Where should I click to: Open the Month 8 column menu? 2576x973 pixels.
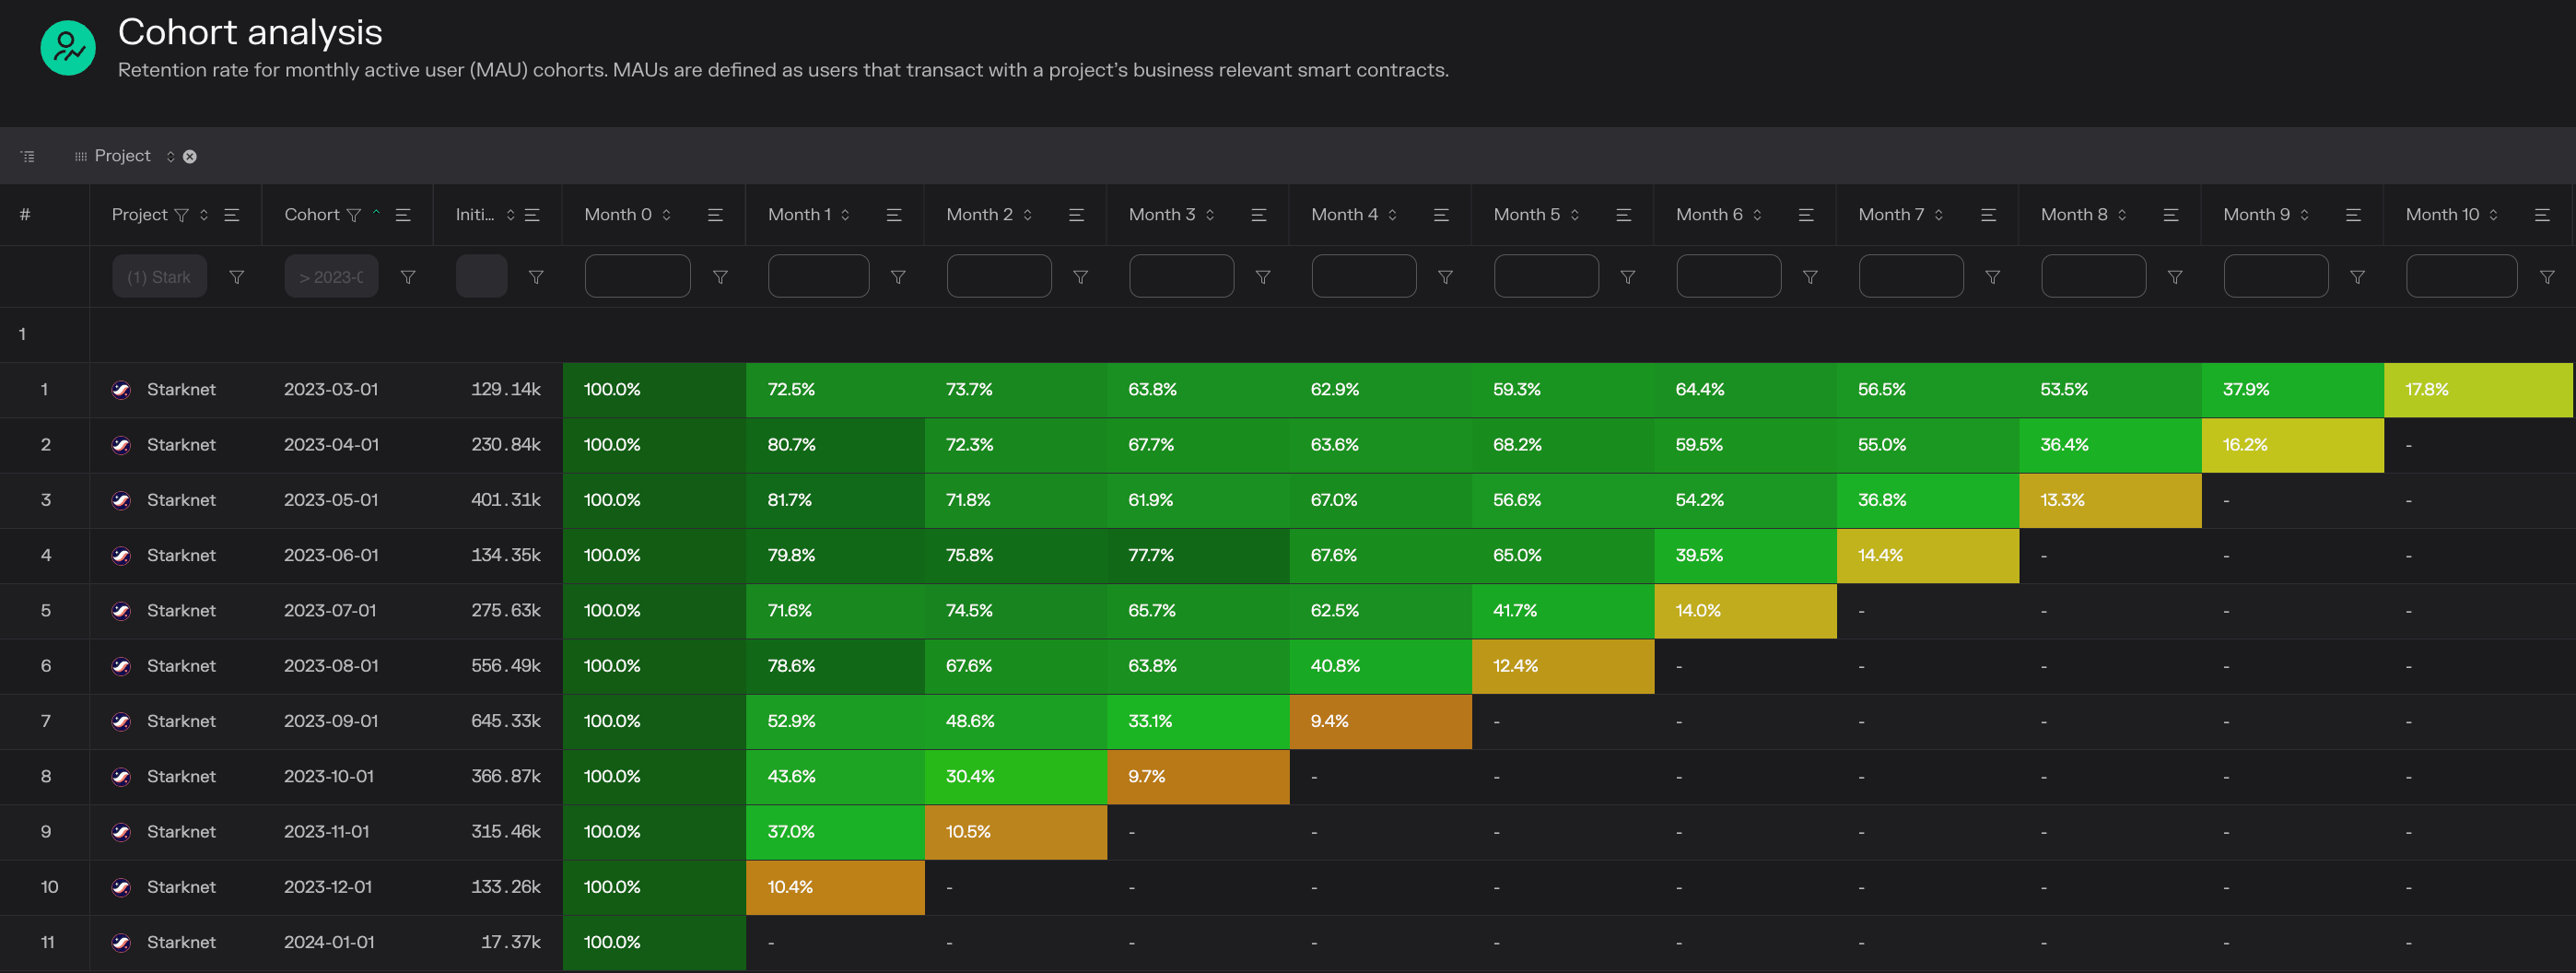(2172, 215)
